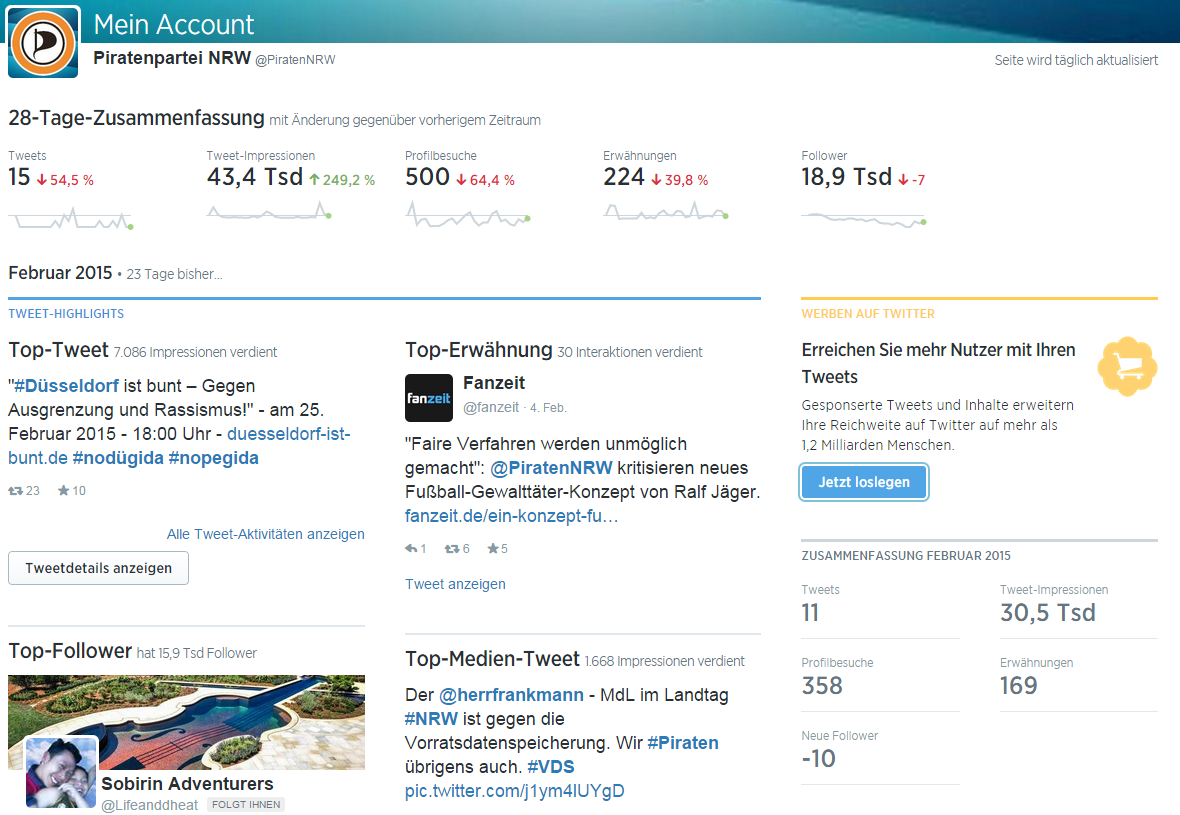Screen dimensions: 1180x815
Task: Click "Seite wird täglich aktualisiert" note
Action: pos(1076,60)
